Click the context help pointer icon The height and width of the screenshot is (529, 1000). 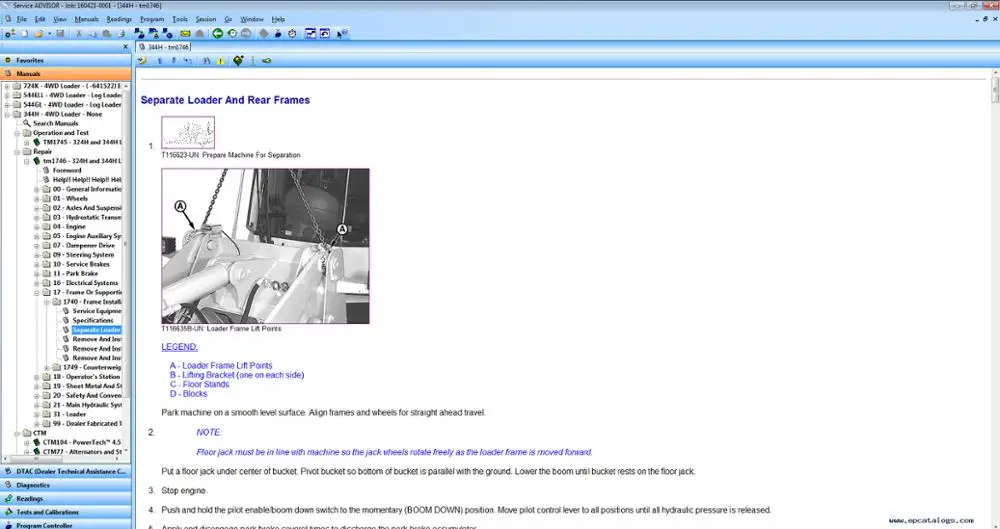tap(342, 33)
